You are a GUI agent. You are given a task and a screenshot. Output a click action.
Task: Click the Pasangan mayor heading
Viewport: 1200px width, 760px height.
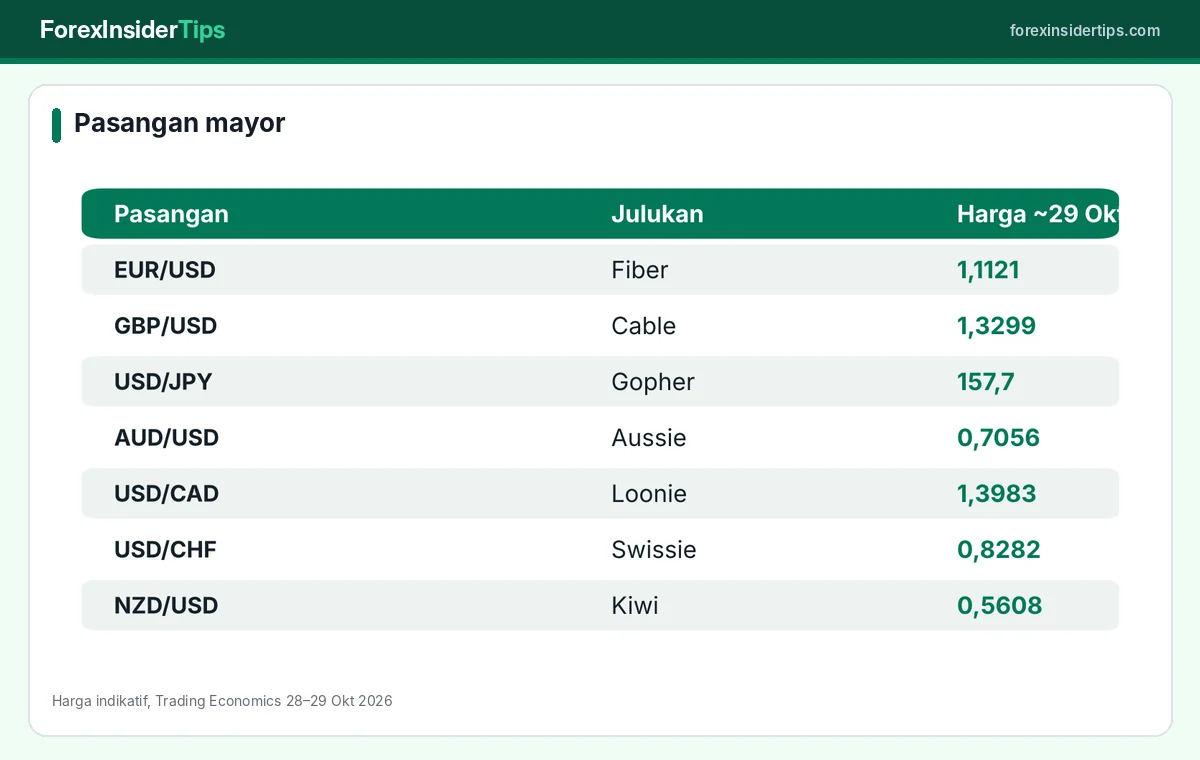[179, 123]
